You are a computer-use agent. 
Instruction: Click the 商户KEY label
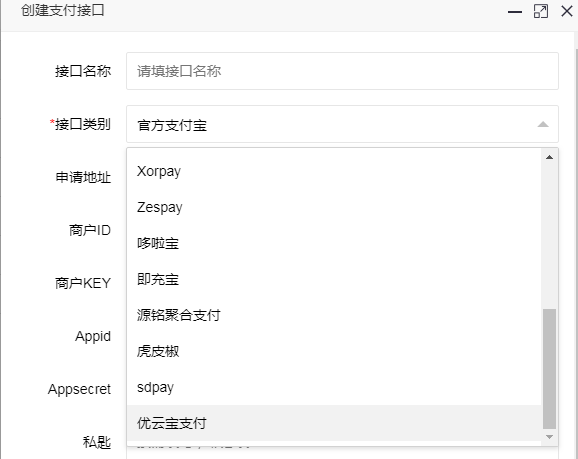[x=83, y=283]
